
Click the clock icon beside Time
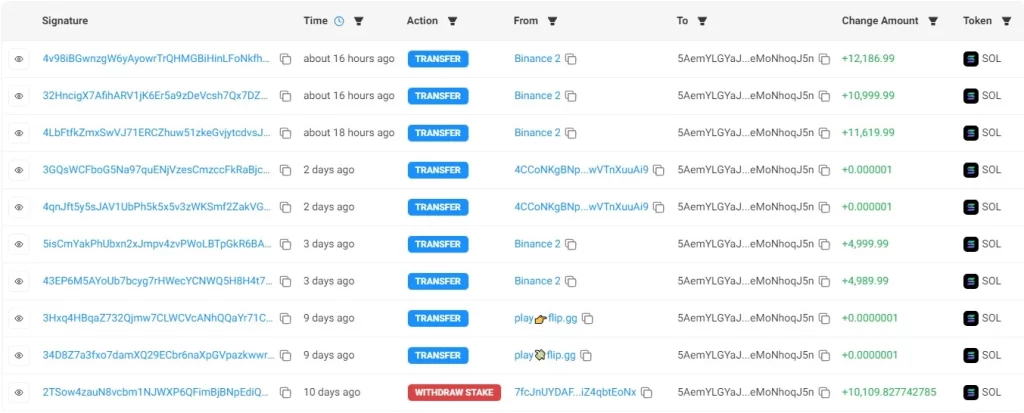[x=339, y=21]
